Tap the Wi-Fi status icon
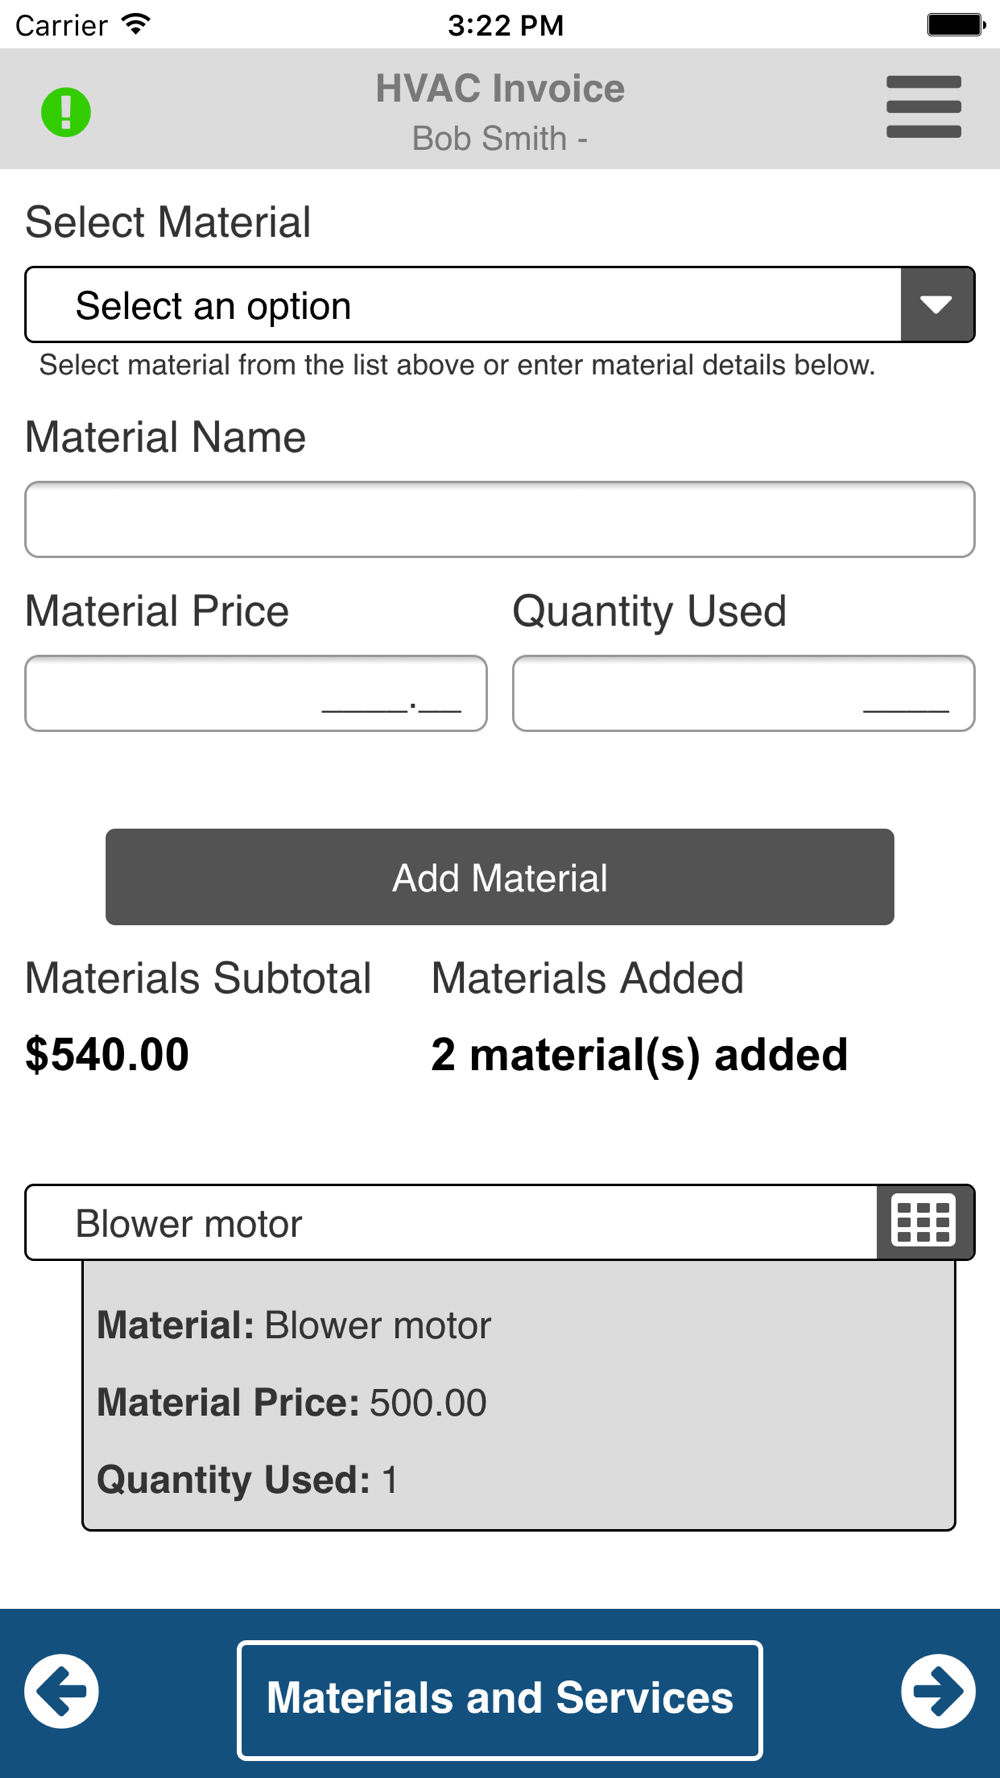1000x1778 pixels. [x=135, y=24]
